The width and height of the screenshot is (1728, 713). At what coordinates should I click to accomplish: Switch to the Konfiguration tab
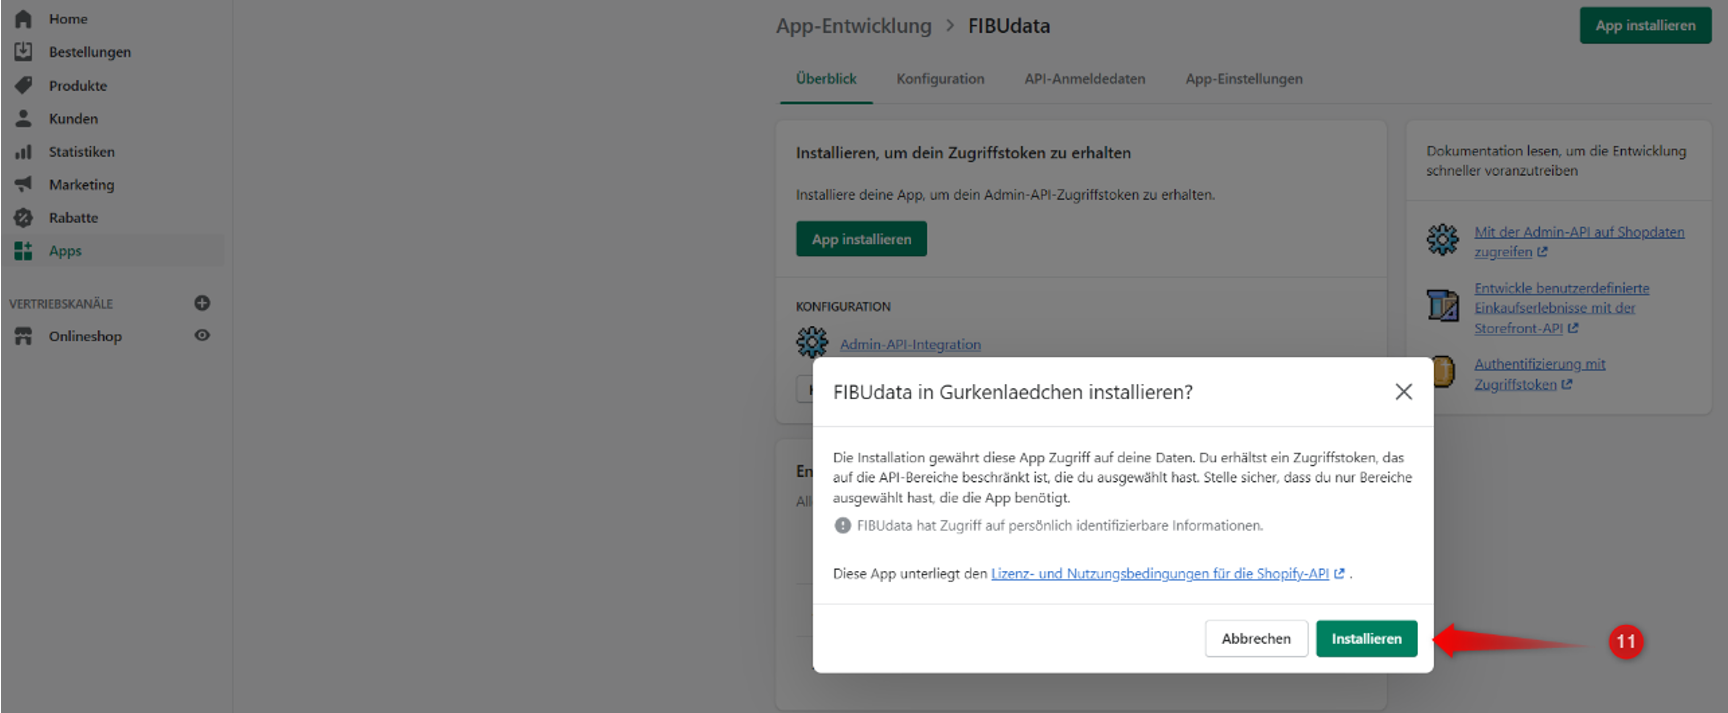940,79
